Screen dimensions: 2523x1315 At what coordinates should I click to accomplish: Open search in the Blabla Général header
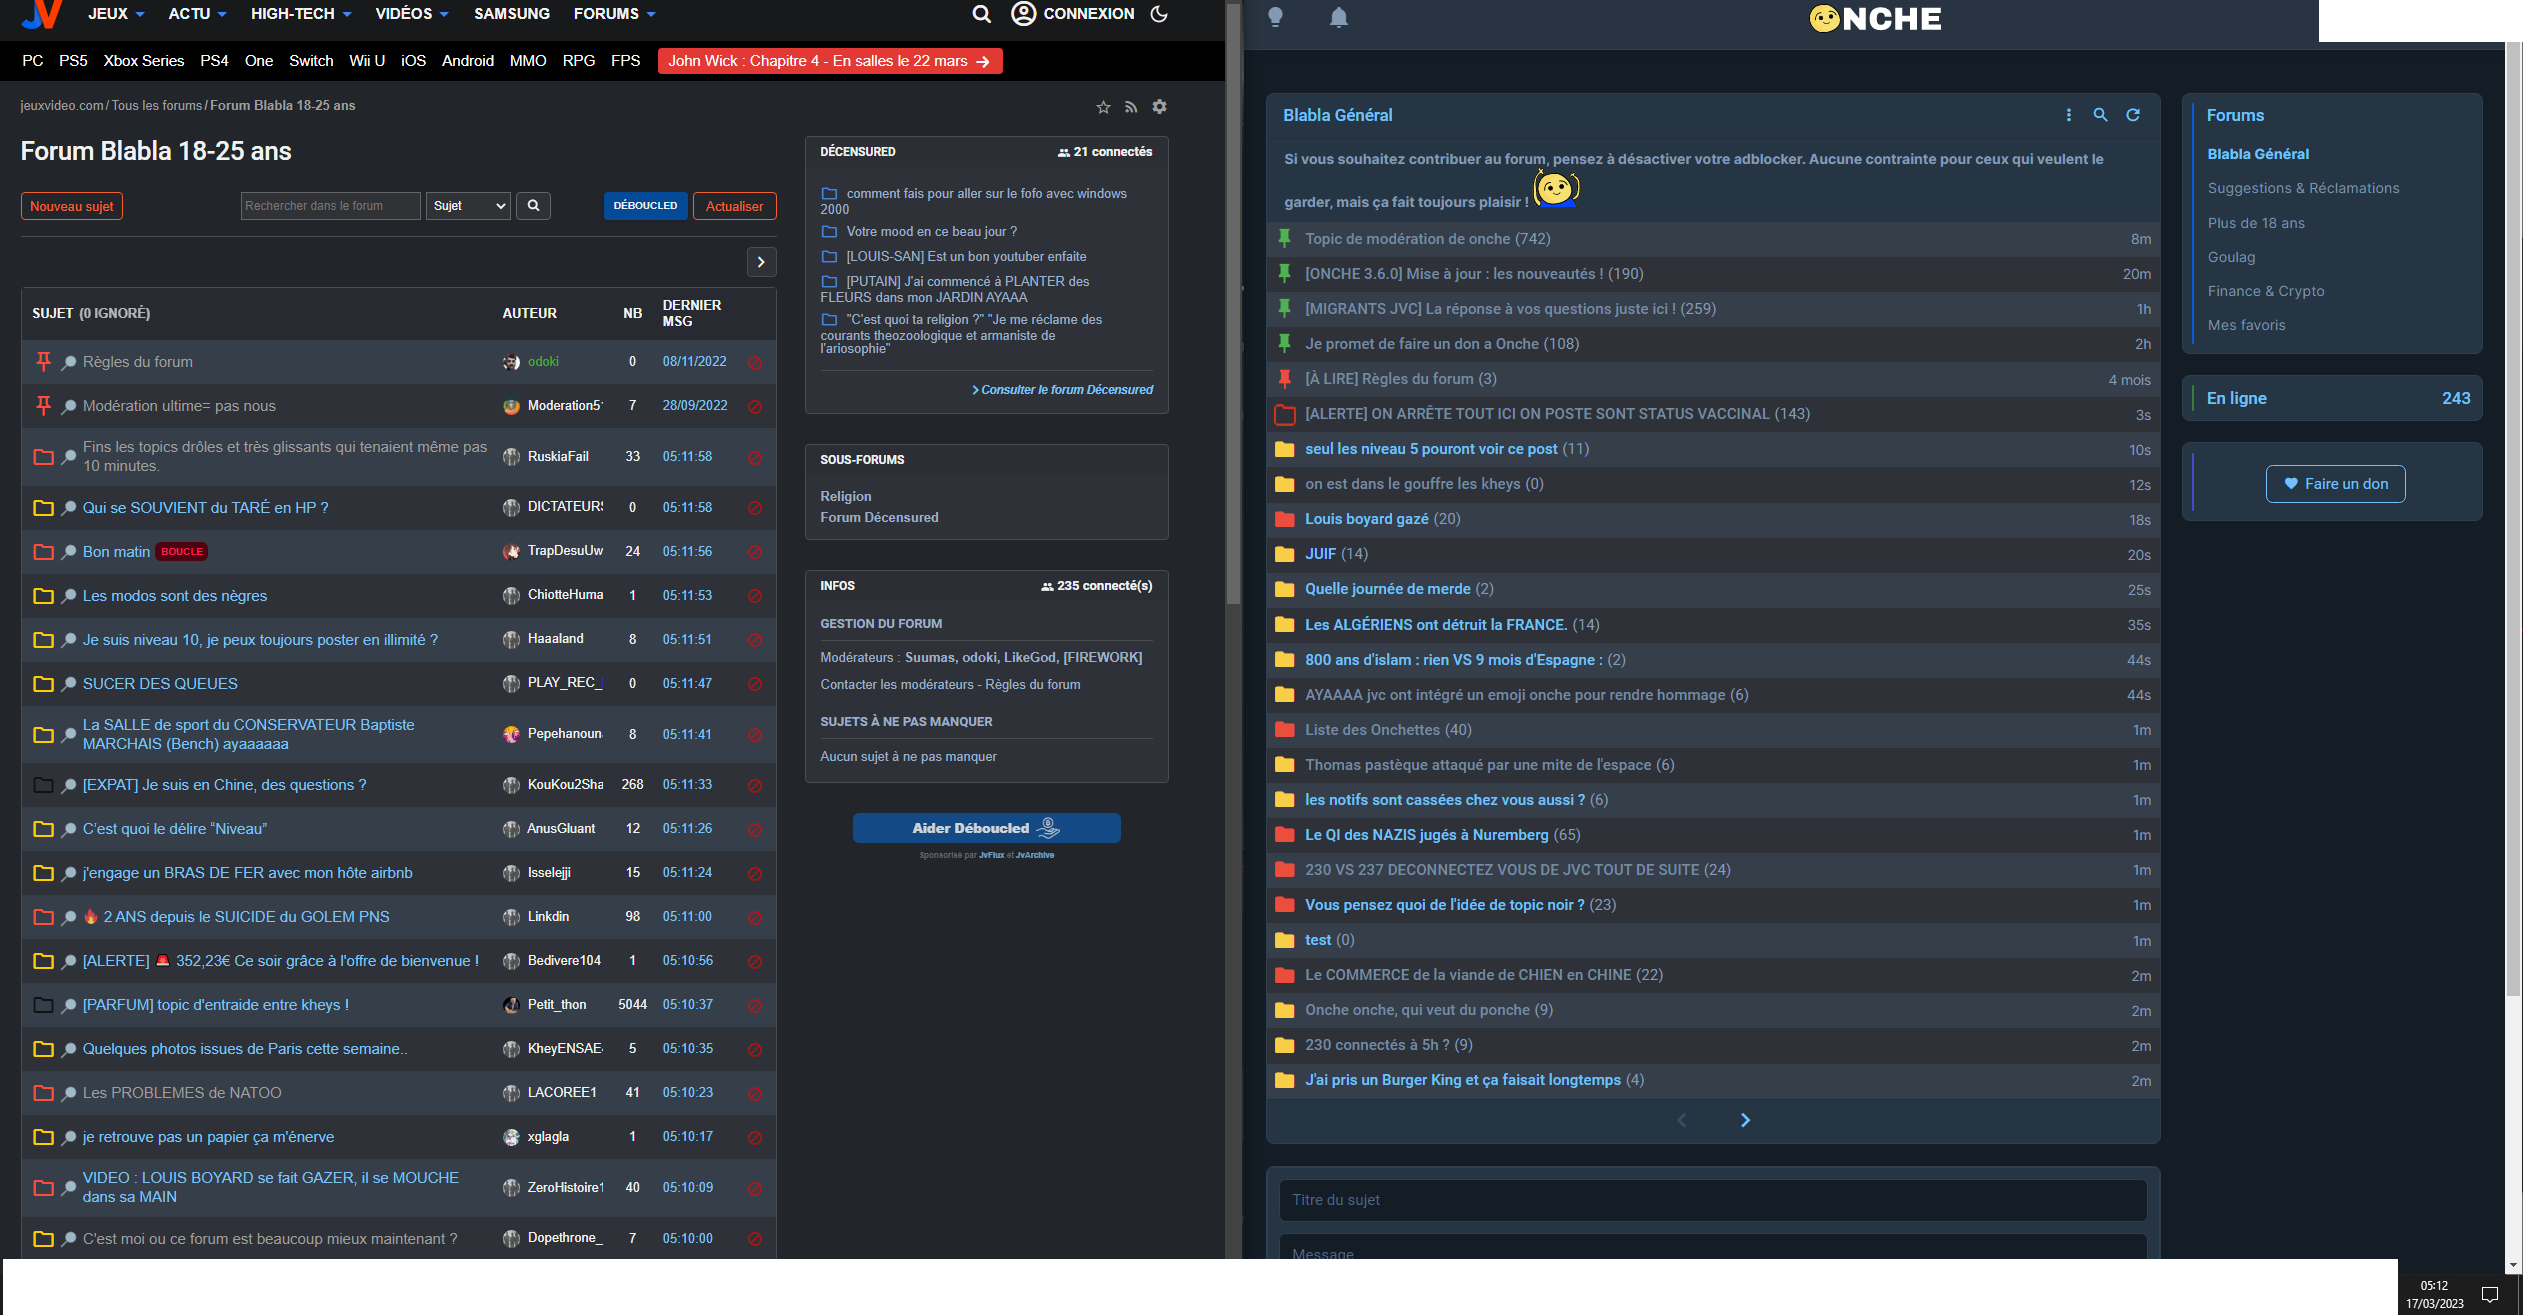pos(2101,115)
